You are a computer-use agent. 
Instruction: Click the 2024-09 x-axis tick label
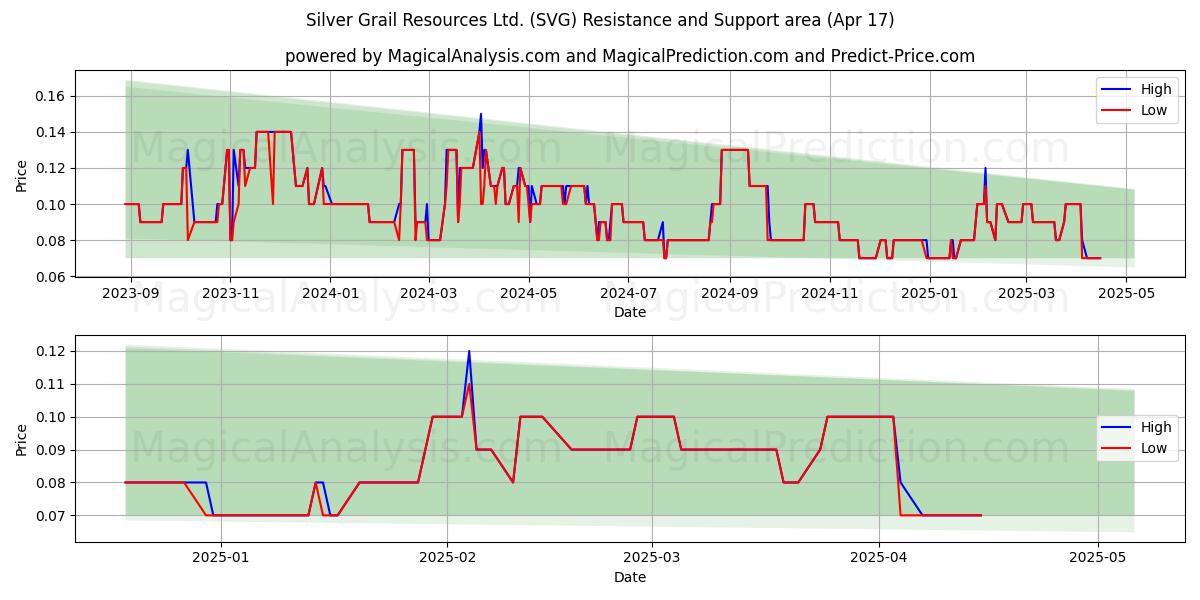(x=729, y=293)
